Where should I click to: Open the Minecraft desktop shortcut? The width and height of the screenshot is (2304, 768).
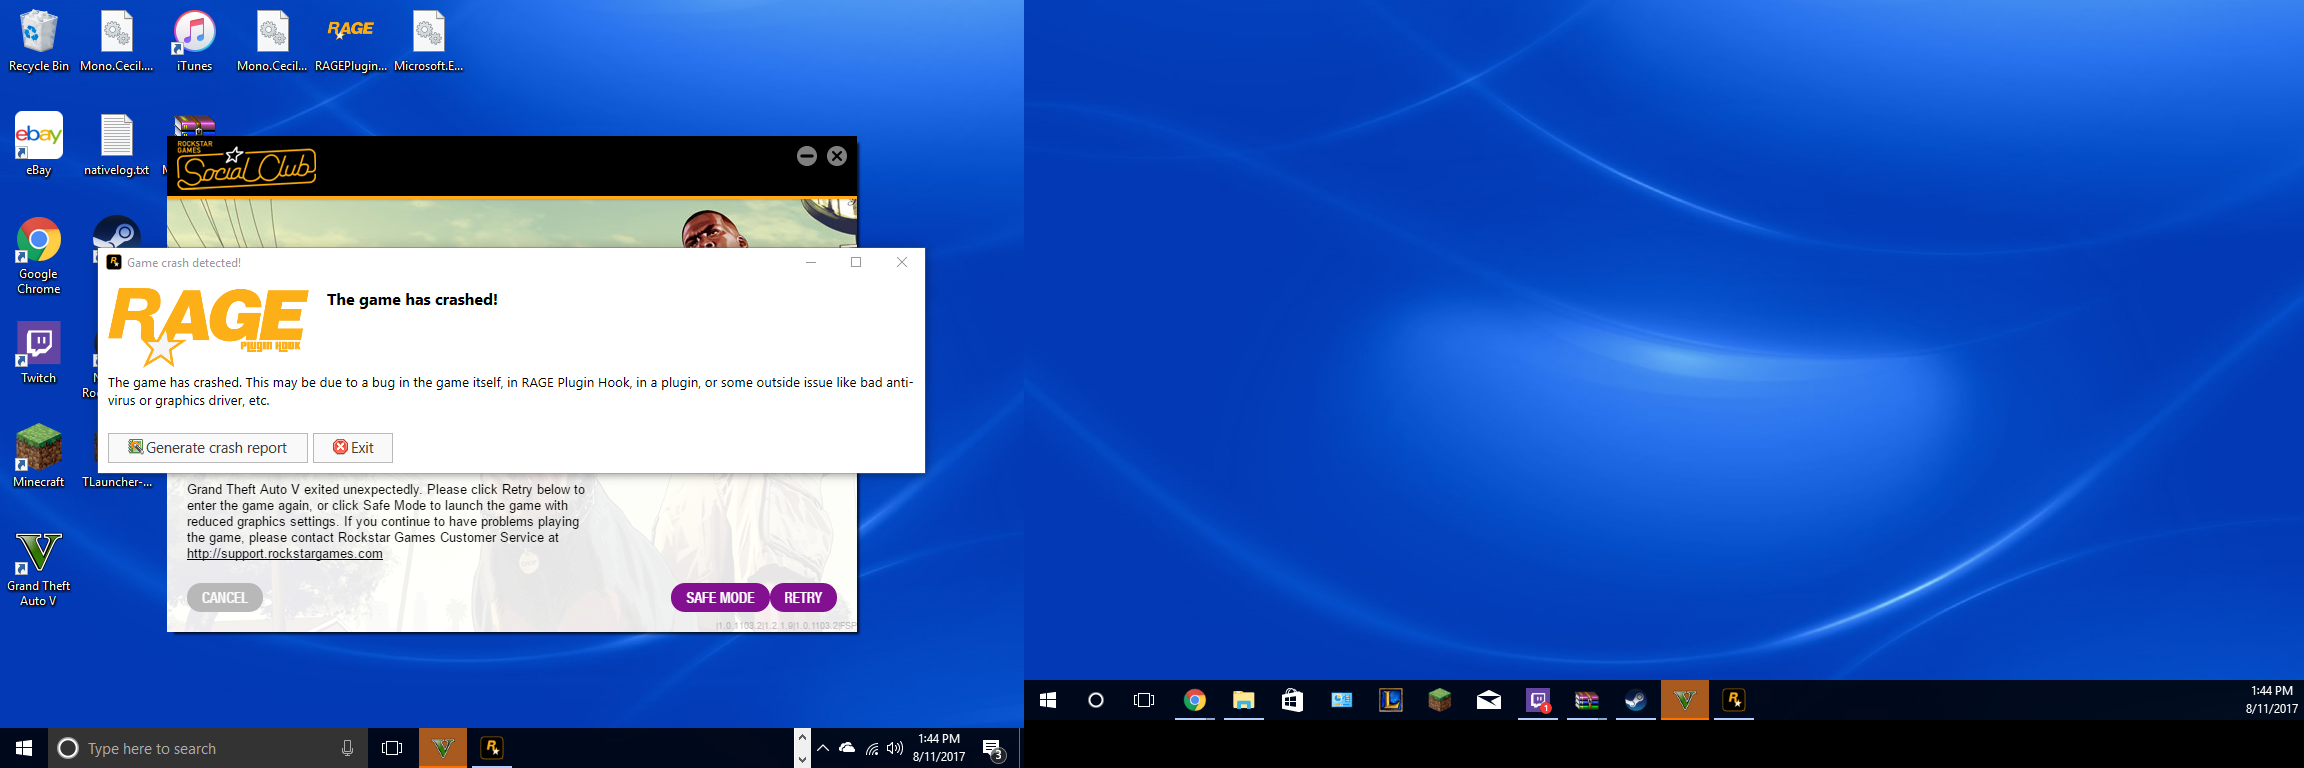[38, 451]
